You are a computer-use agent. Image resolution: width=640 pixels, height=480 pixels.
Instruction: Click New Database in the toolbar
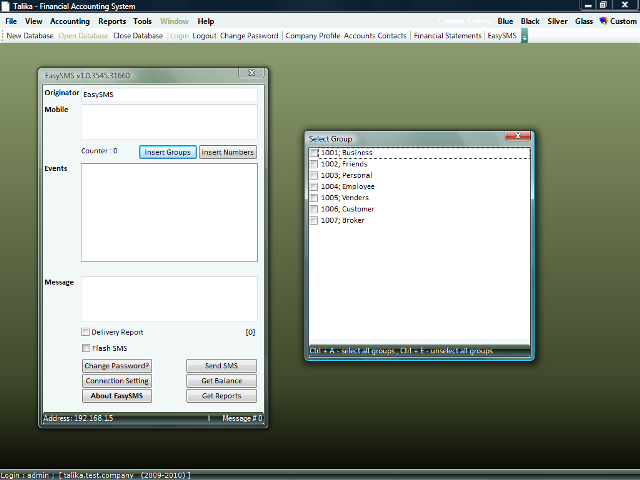(30, 35)
